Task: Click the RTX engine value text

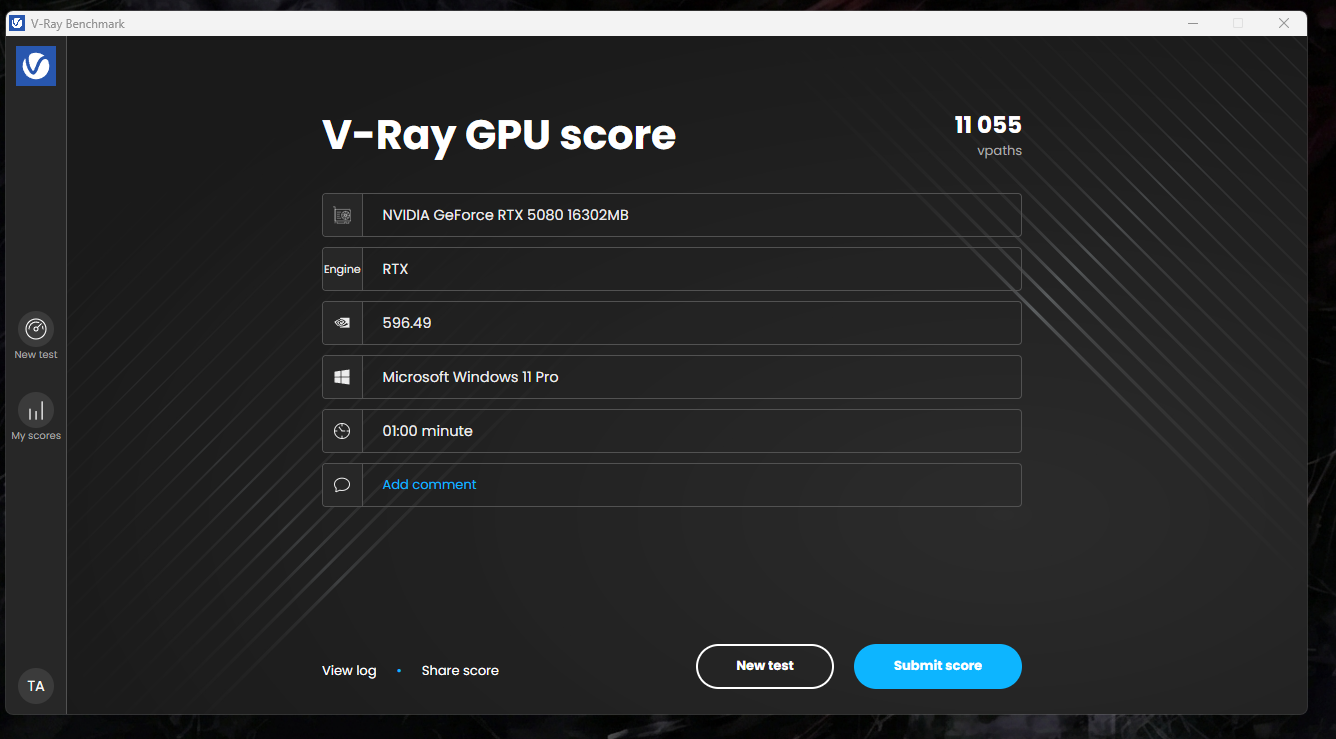Action: pyautogui.click(x=396, y=269)
